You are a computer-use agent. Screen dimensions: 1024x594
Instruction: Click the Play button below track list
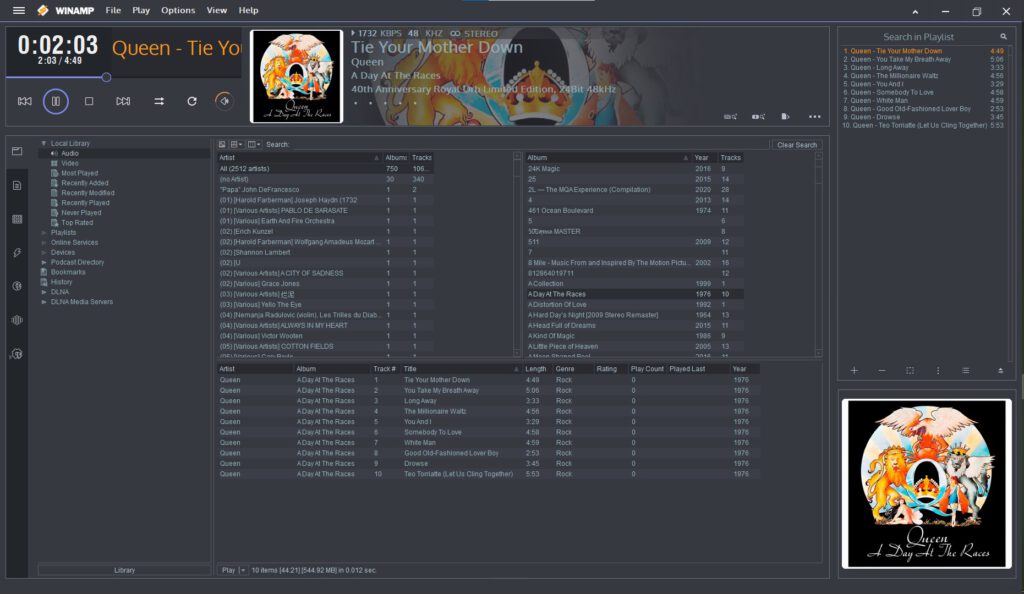point(228,570)
